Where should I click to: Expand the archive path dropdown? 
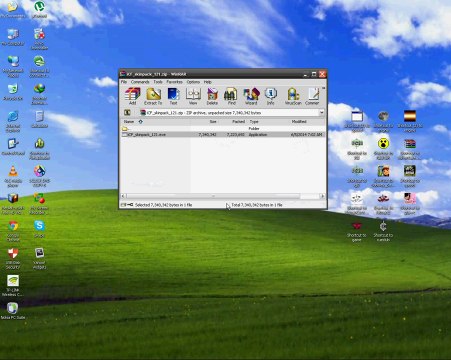[x=321, y=113]
